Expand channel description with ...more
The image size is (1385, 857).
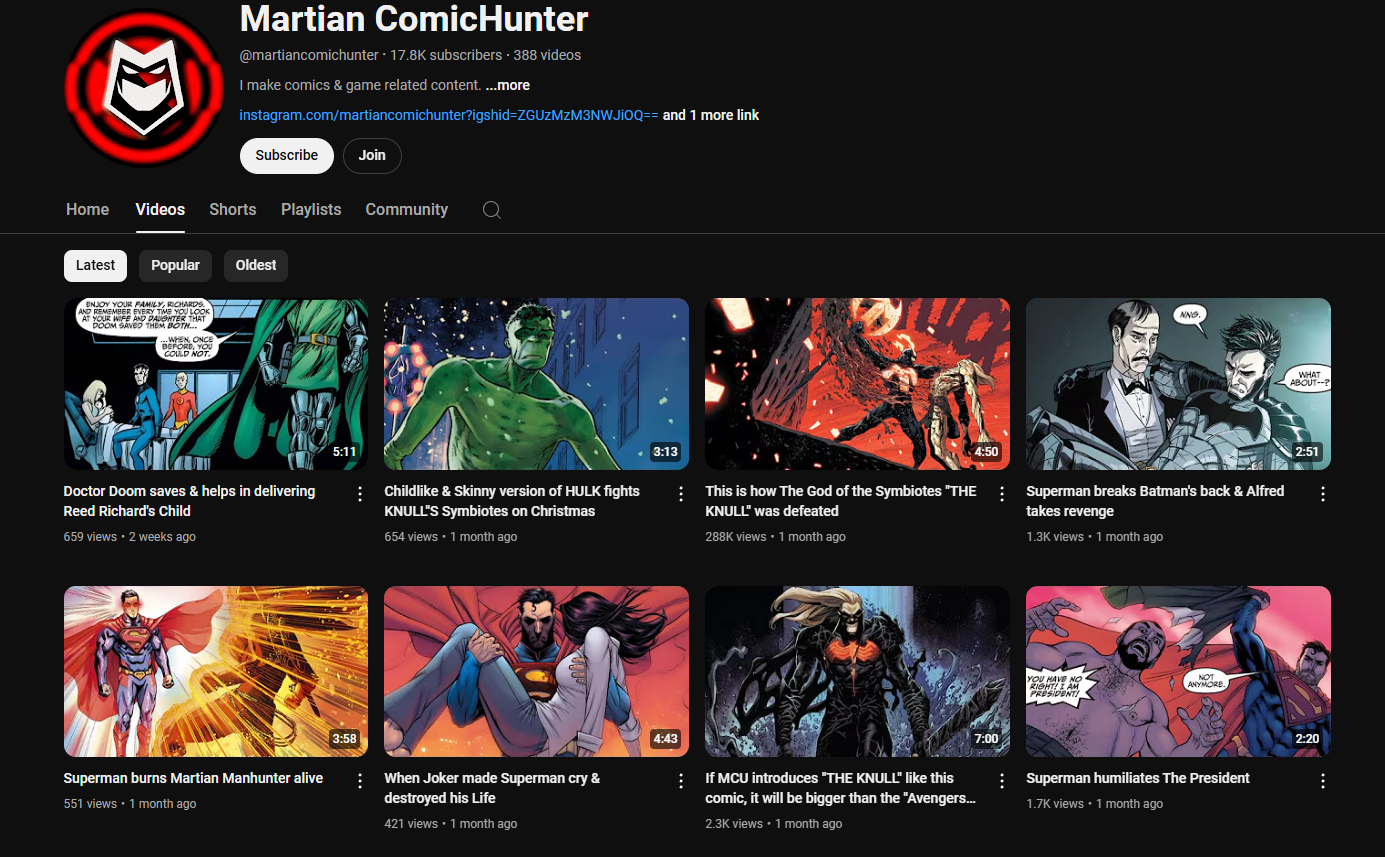pyautogui.click(x=508, y=85)
